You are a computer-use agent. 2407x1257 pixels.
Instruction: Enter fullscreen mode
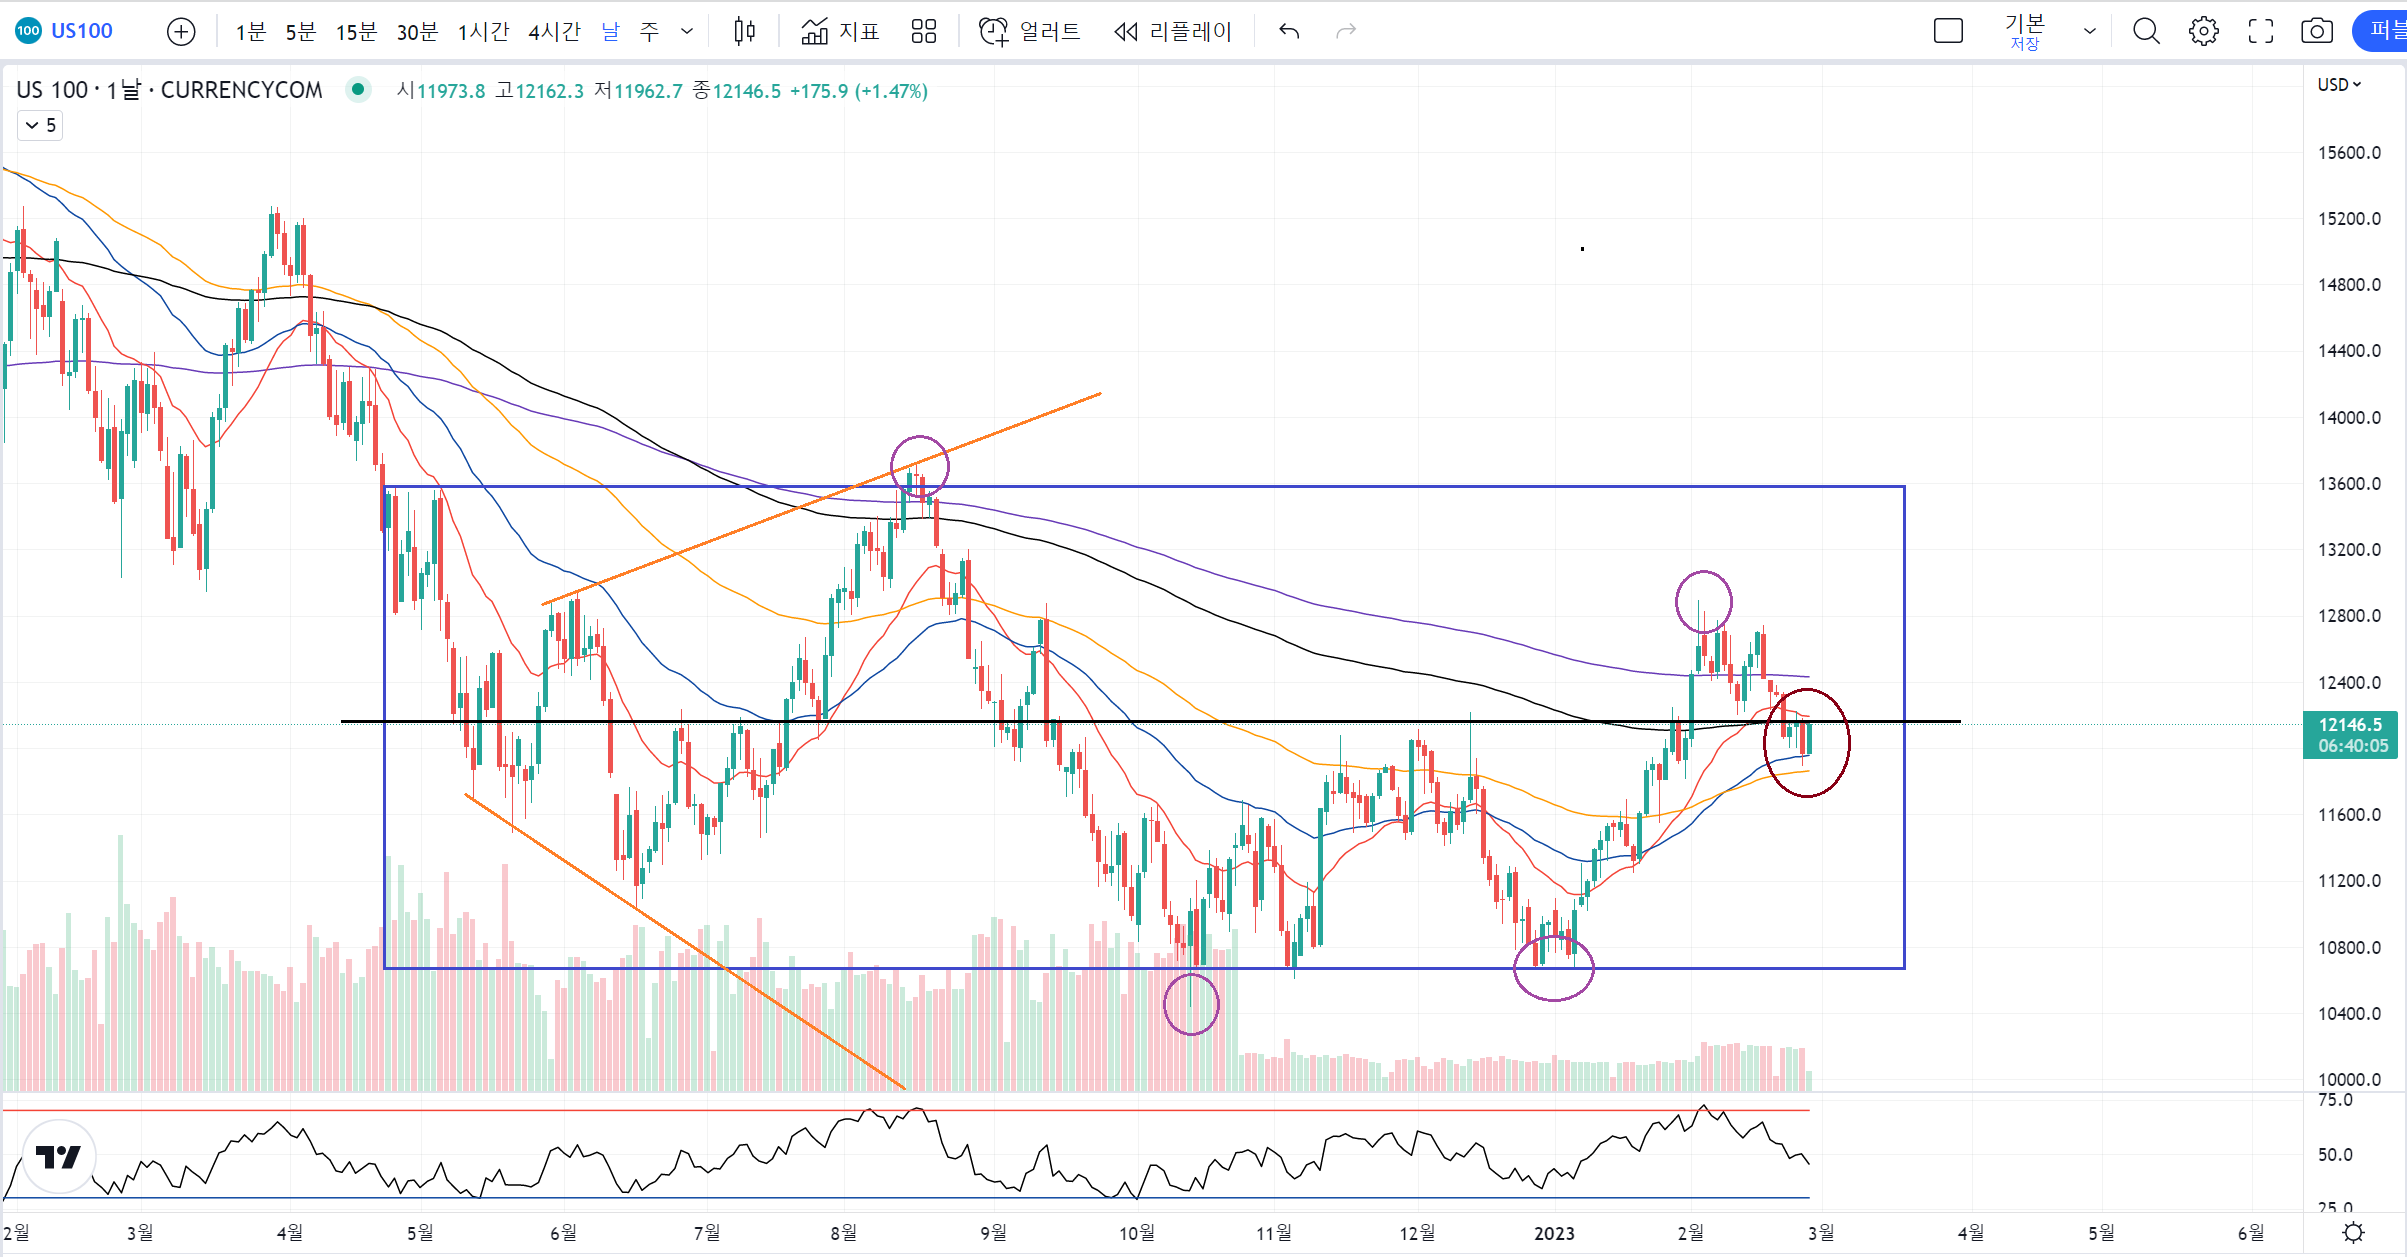(2260, 32)
